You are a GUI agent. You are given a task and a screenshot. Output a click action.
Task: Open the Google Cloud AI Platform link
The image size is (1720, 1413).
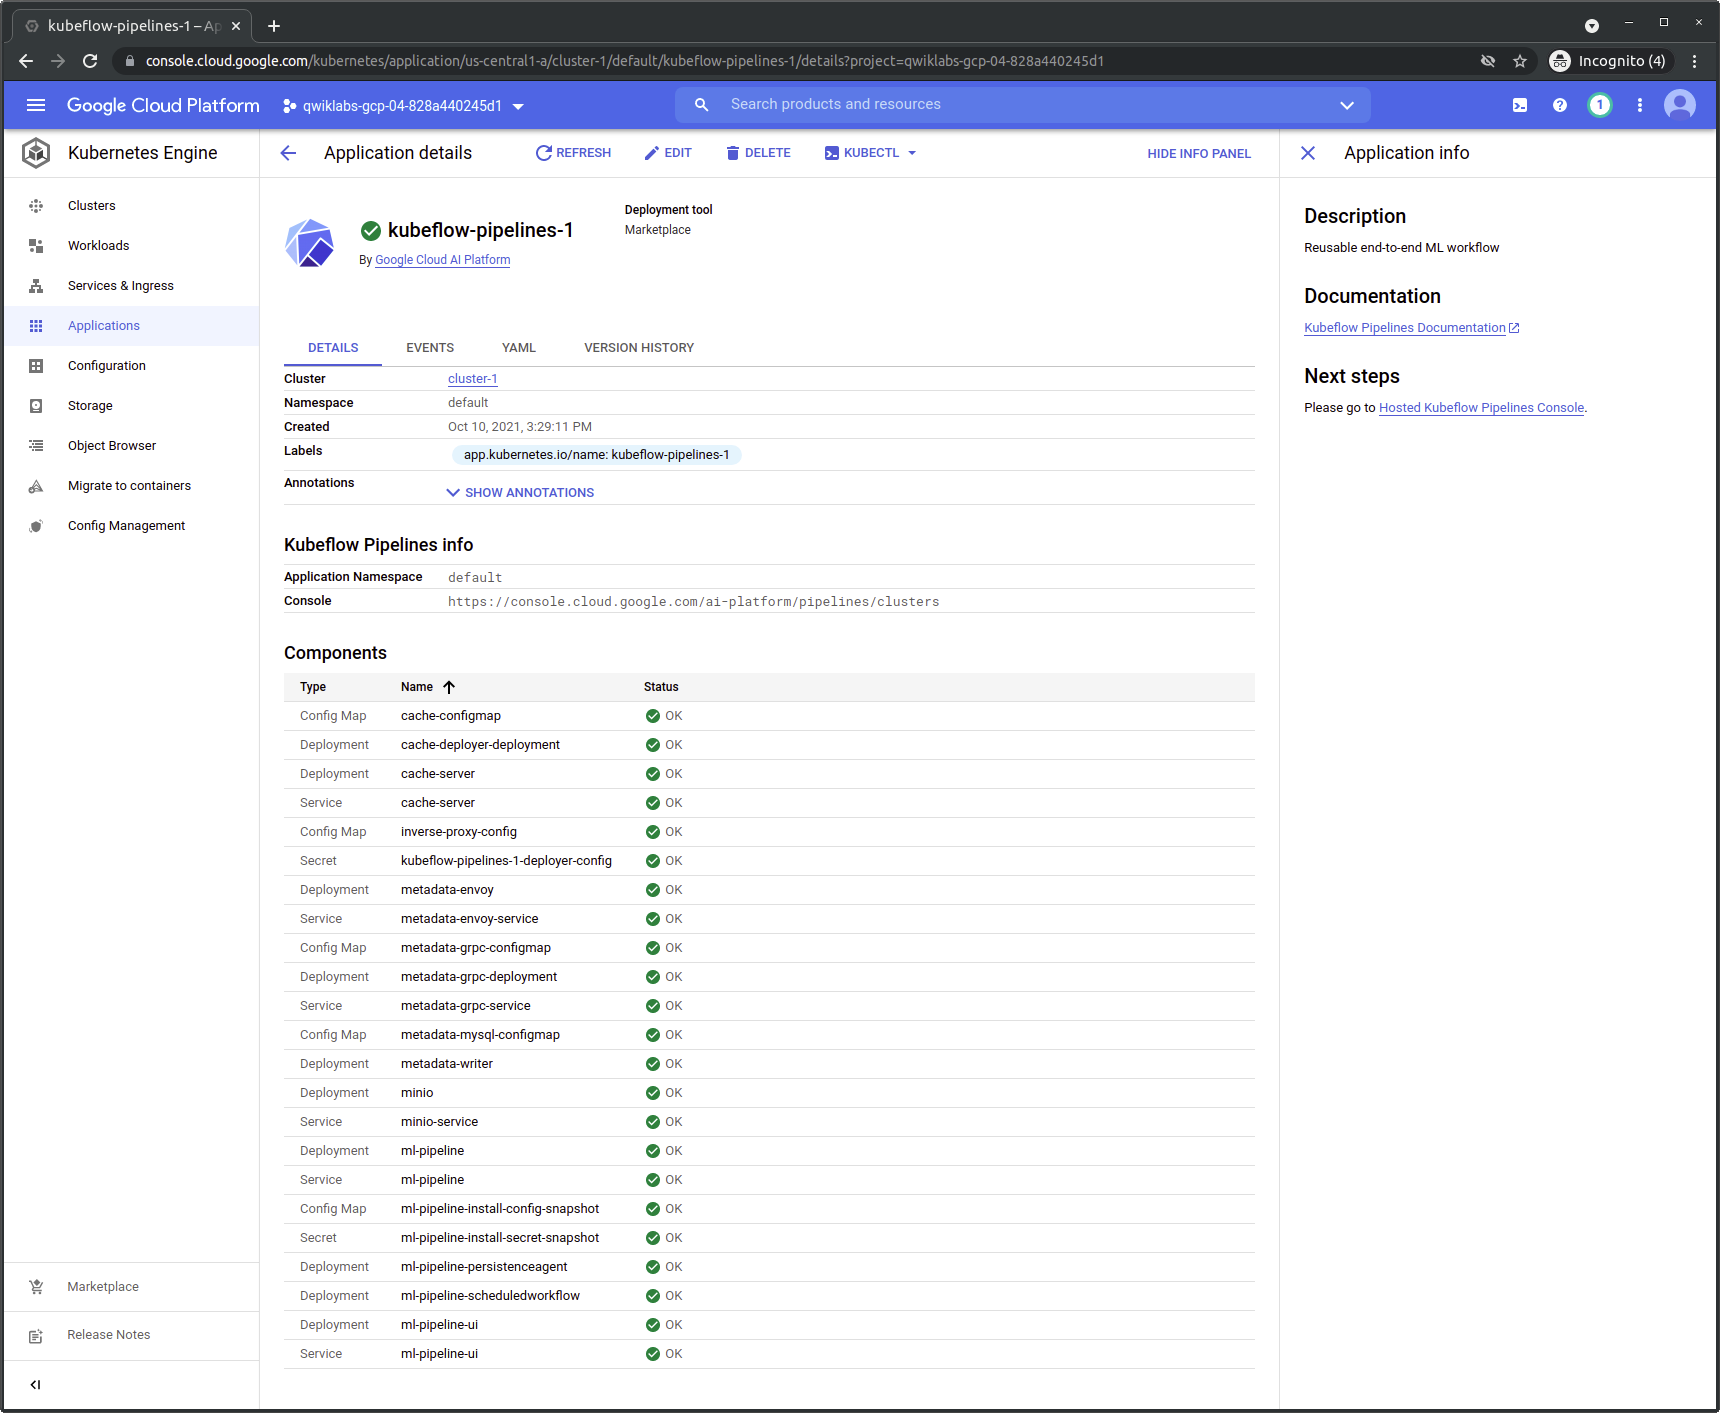[x=443, y=260]
